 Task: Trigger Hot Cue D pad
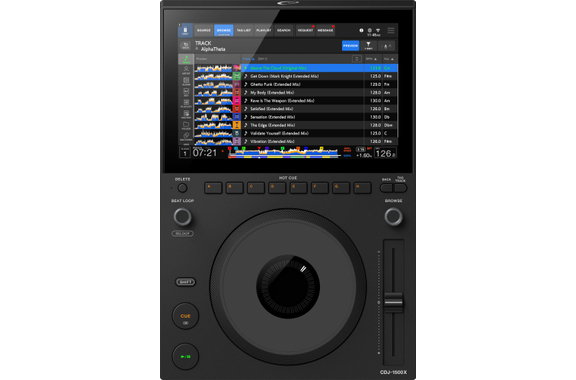click(277, 188)
